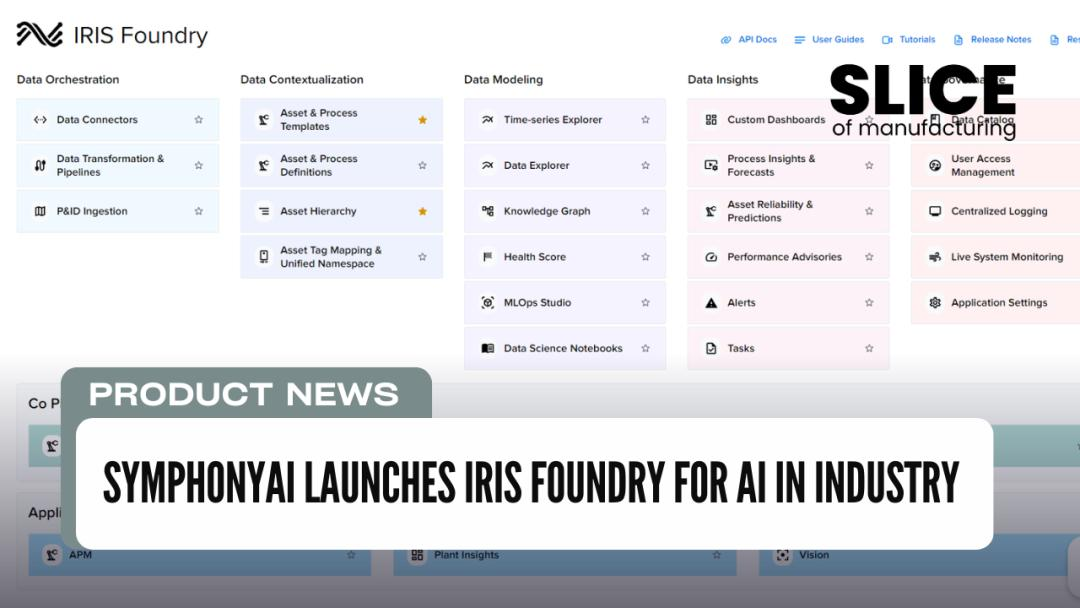This screenshot has width=1080, height=608.
Task: Click the Process Insights & Forecasts icon
Action: point(712,165)
